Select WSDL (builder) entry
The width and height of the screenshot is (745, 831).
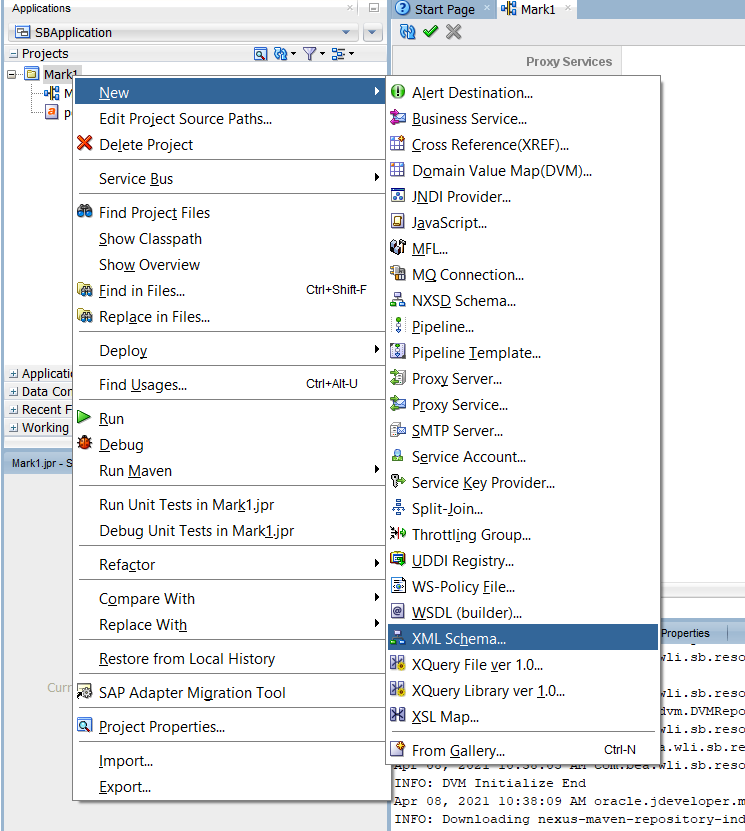click(x=467, y=612)
